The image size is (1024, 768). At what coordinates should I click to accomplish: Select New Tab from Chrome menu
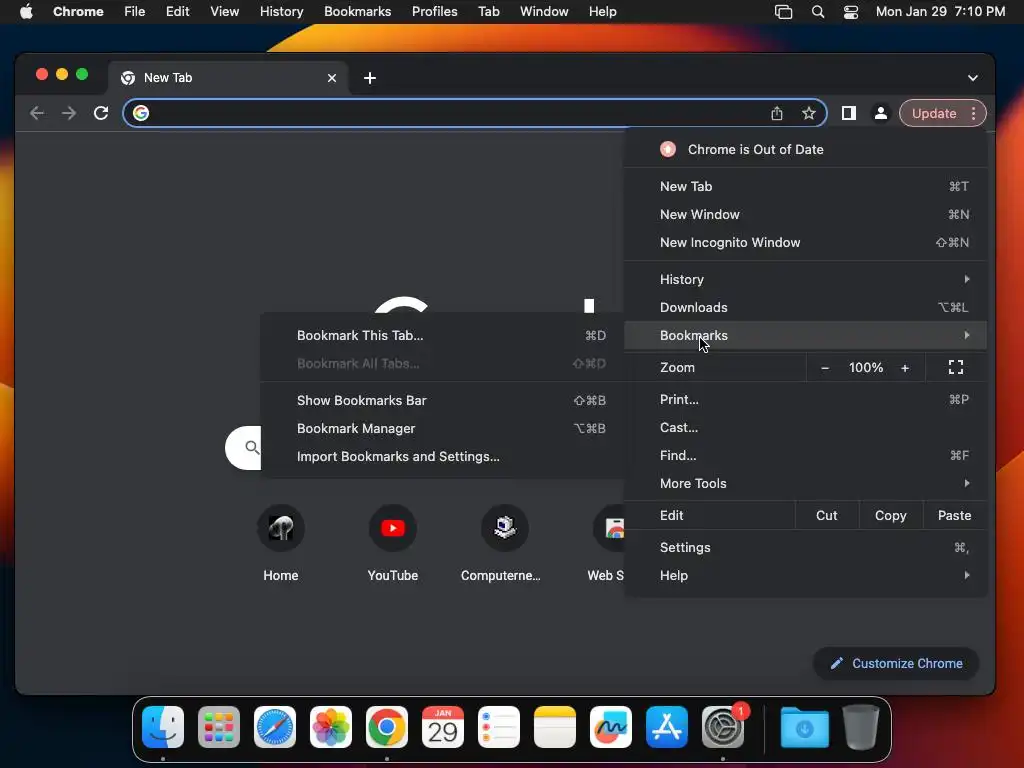[x=806, y=187]
